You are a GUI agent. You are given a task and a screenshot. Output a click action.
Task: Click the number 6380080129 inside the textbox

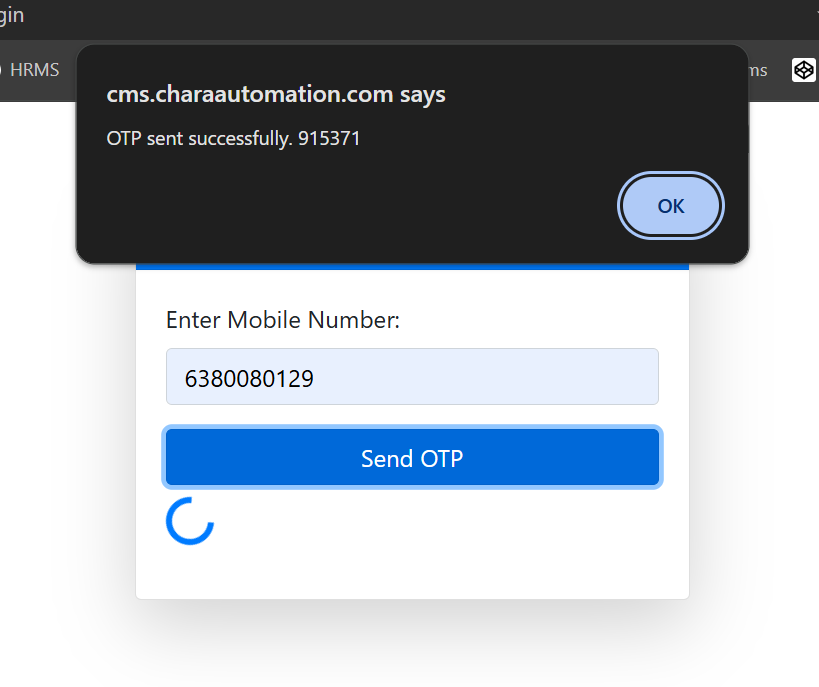pos(249,378)
